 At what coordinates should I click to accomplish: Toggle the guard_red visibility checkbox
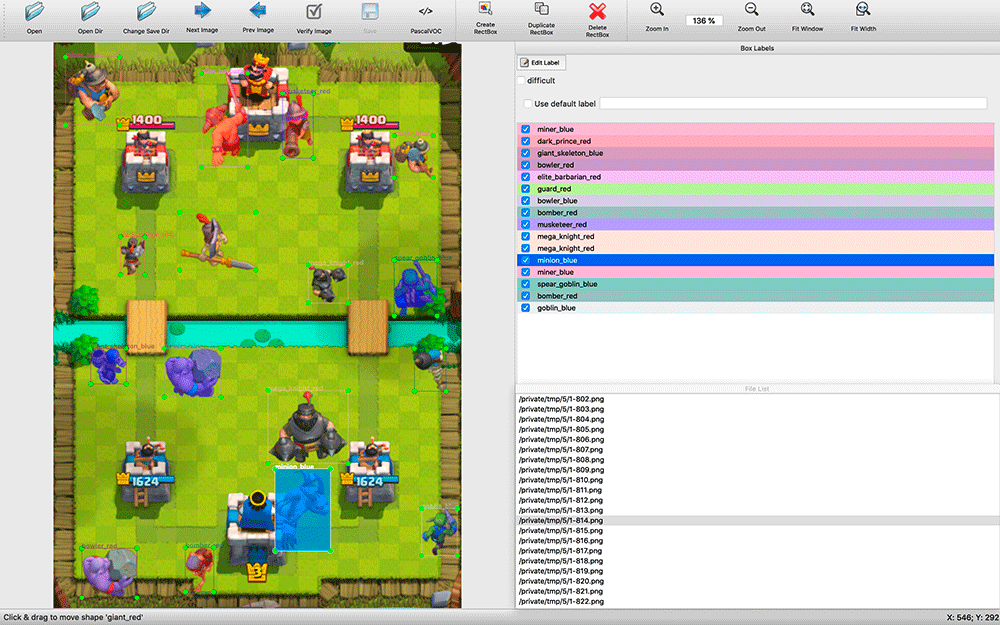526,189
